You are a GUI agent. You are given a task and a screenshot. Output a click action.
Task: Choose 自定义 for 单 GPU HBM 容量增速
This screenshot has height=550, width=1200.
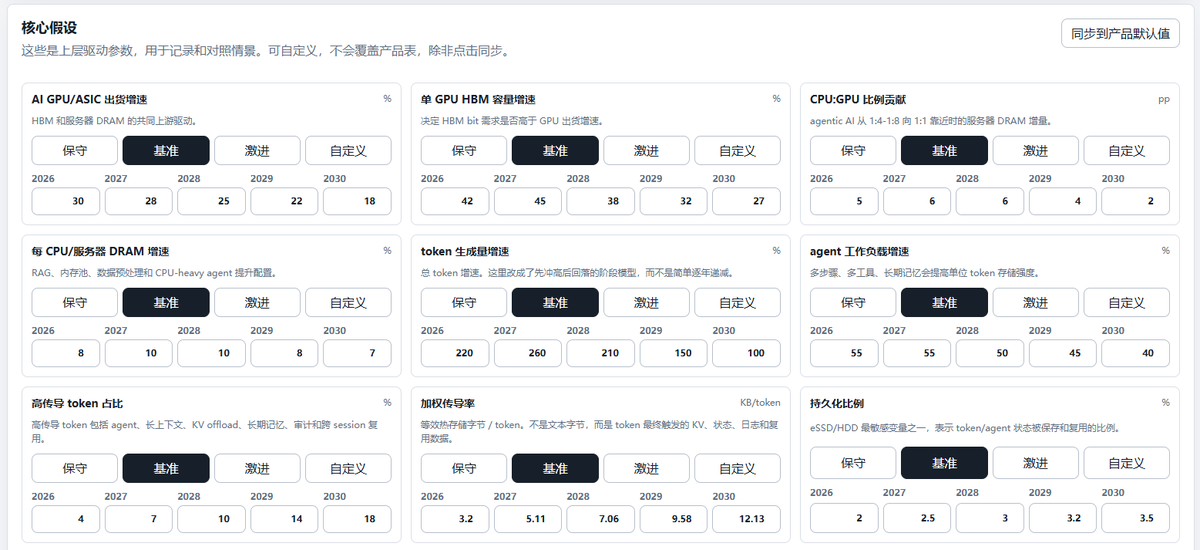click(737, 150)
